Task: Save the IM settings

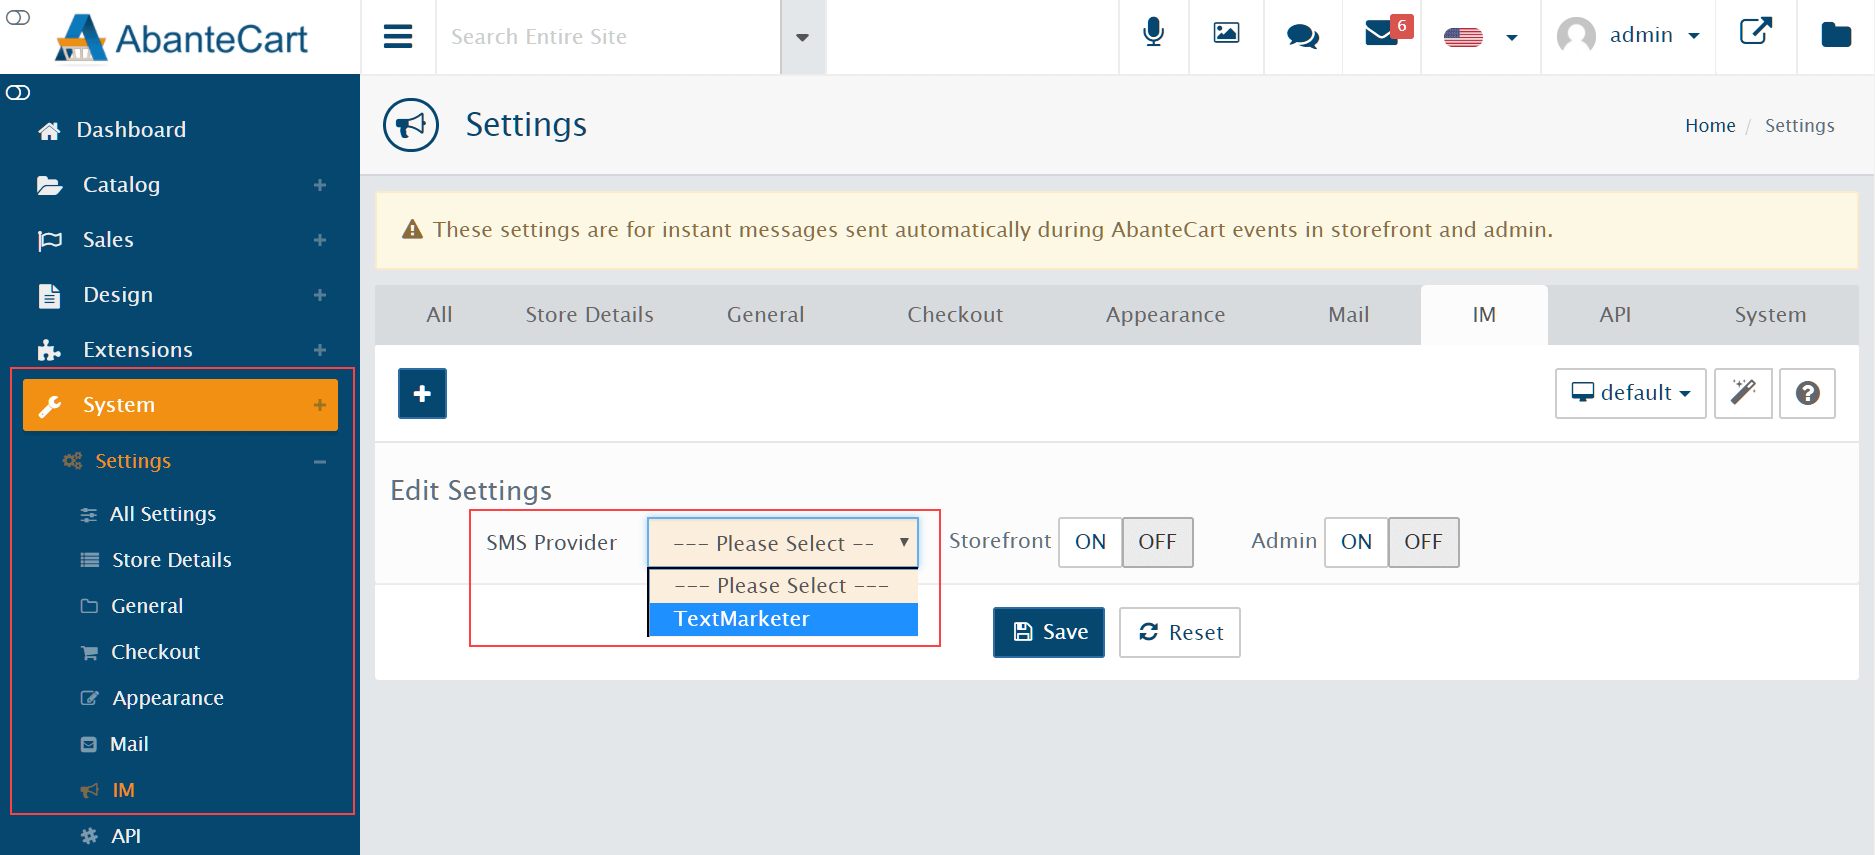Action: [x=1049, y=632]
